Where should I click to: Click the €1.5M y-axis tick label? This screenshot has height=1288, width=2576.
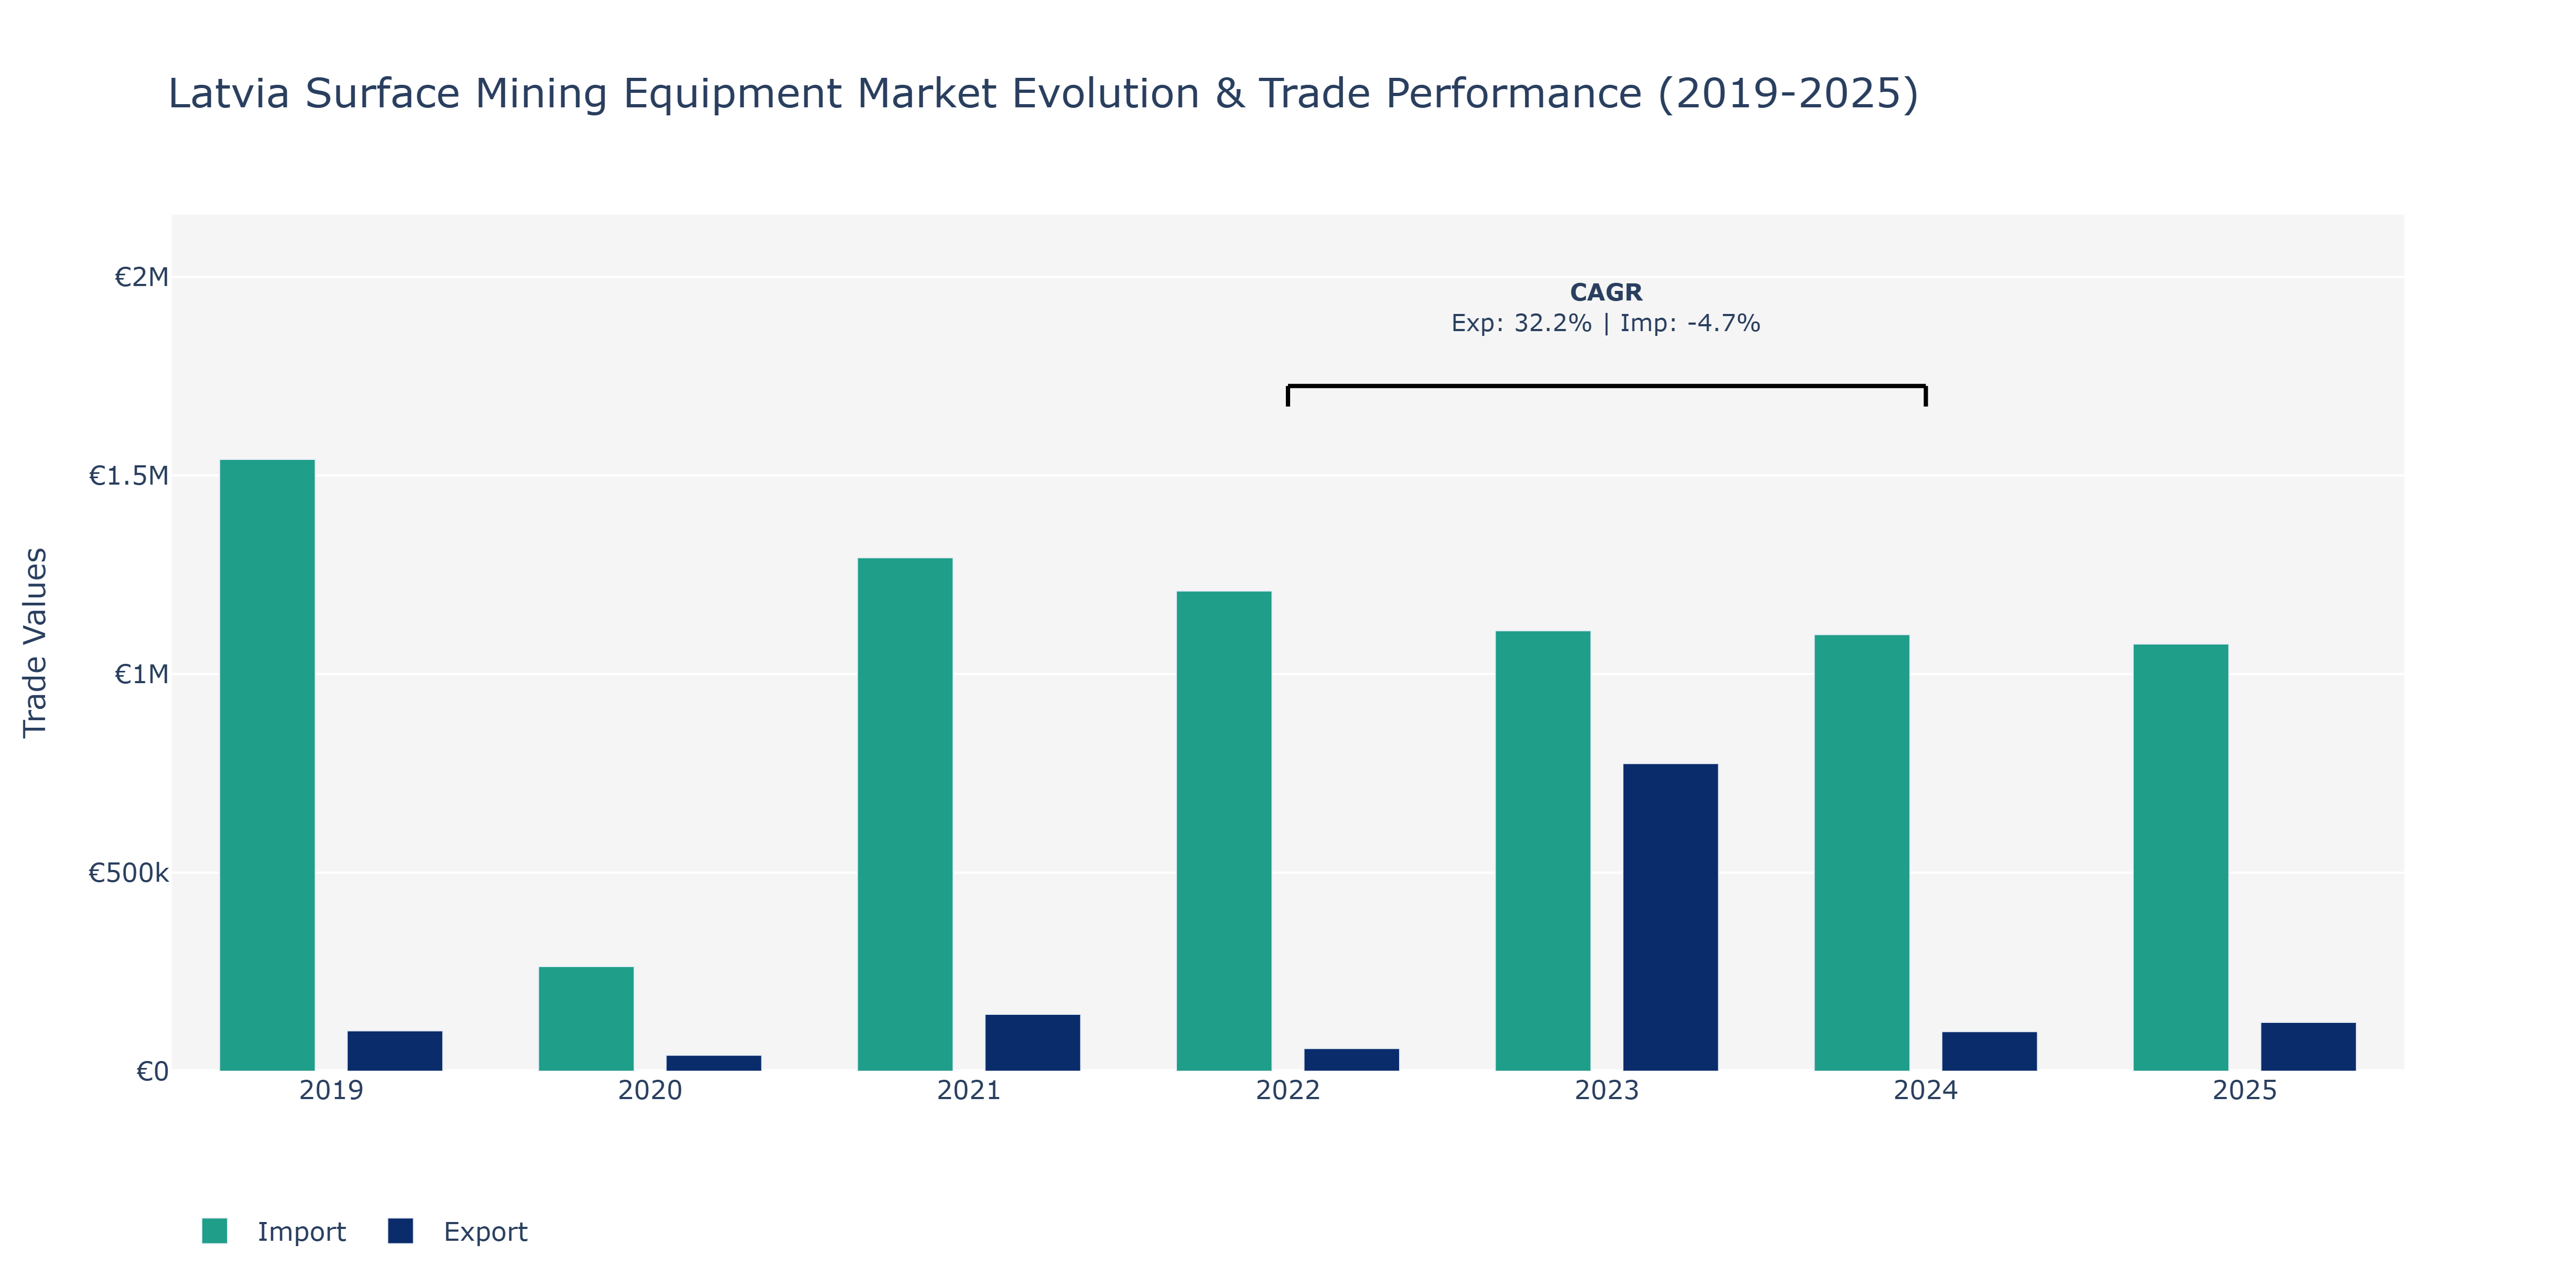129,476
